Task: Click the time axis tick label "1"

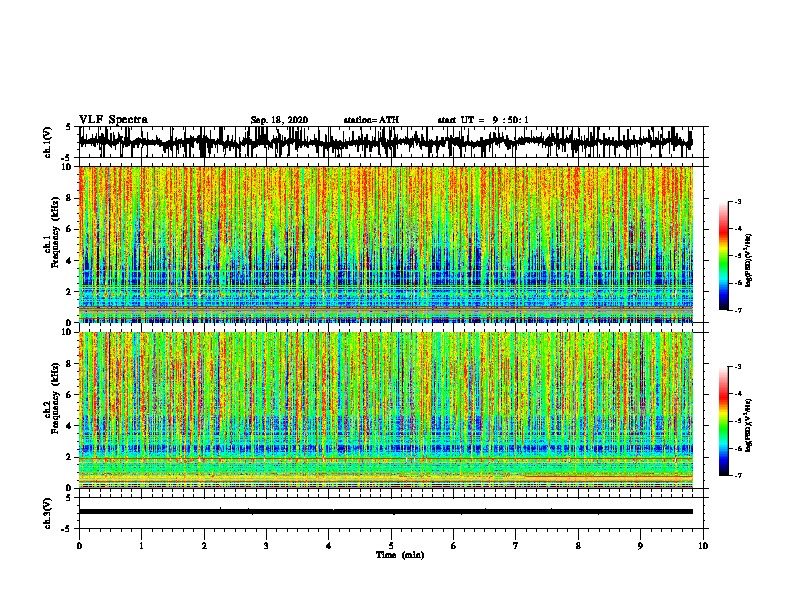Action: click(x=141, y=546)
